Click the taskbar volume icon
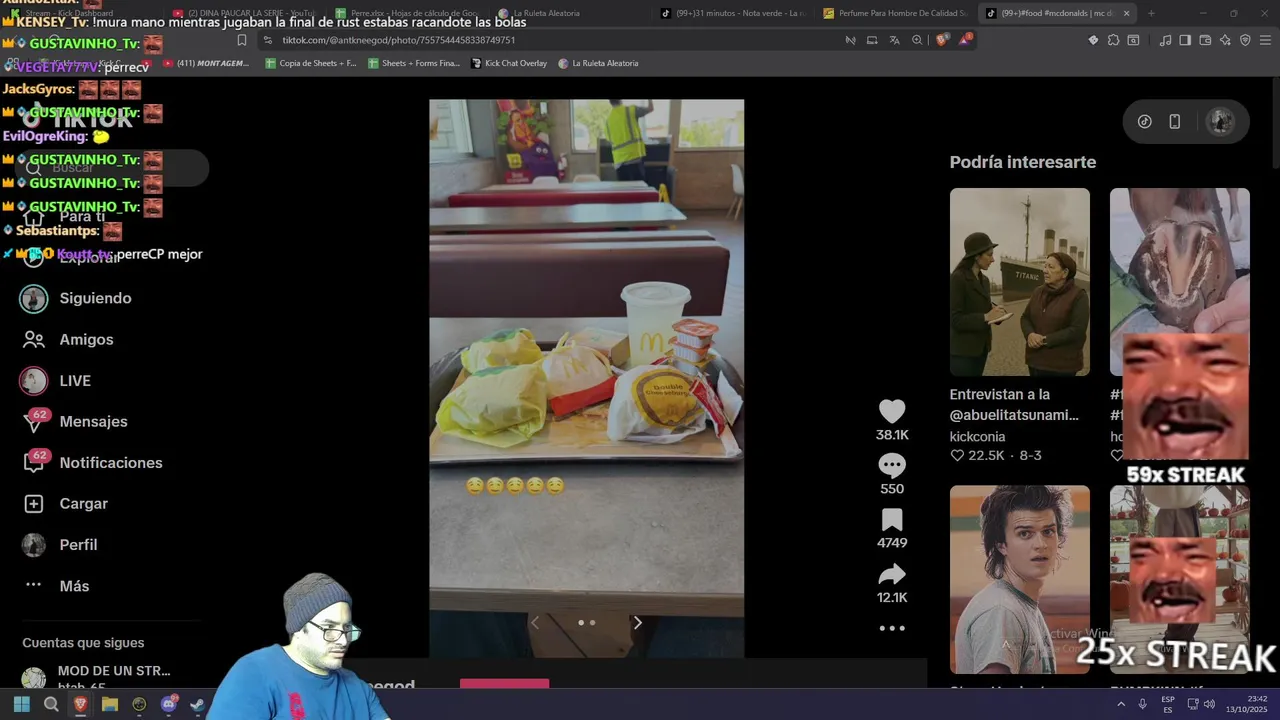Screen dimensions: 1280x720 click(x=1209, y=704)
